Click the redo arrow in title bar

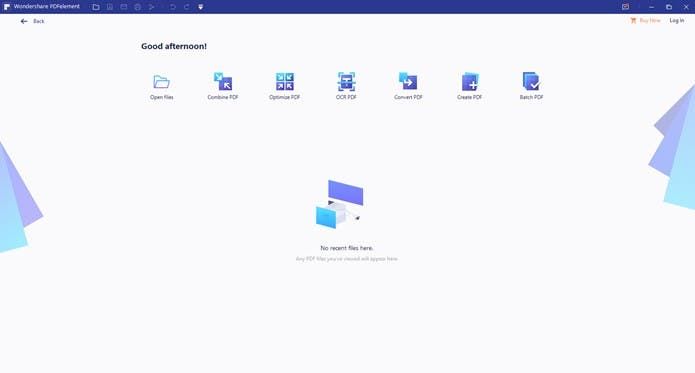[187, 7]
